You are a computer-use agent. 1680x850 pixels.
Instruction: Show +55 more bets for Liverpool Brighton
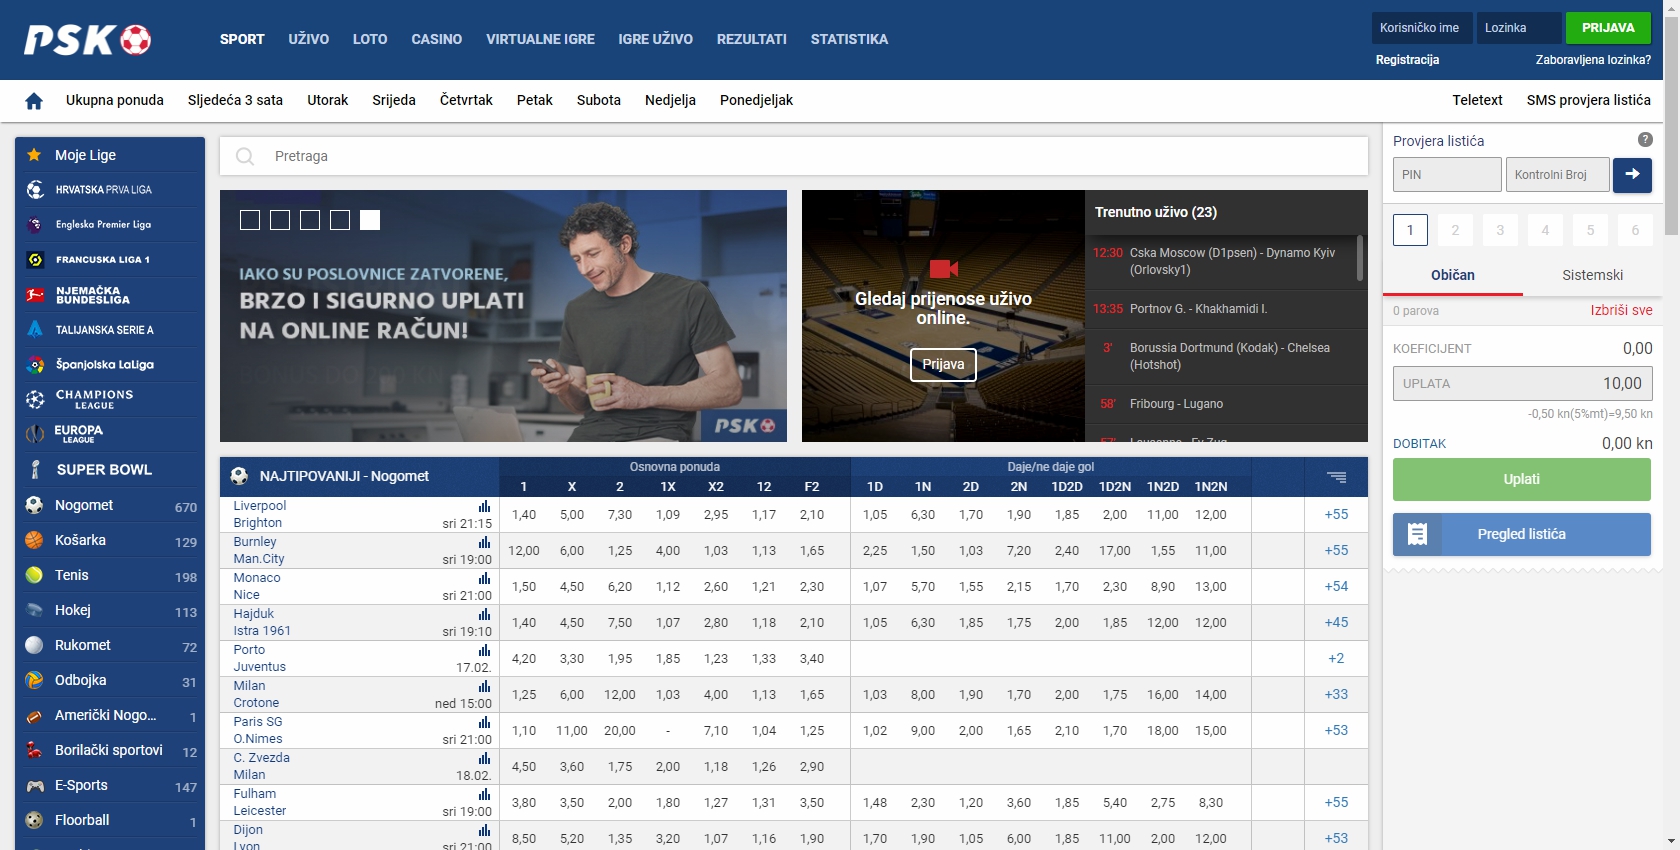coord(1336,514)
